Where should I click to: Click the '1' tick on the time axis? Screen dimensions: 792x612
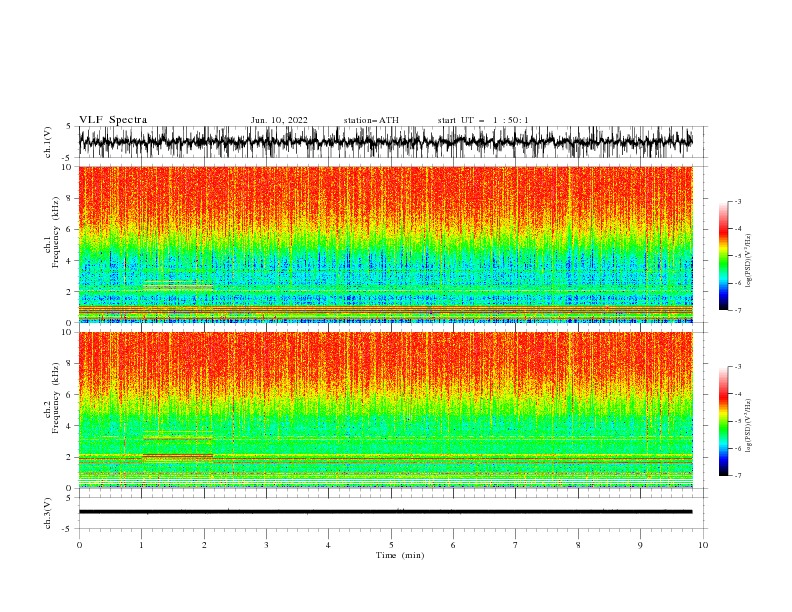[x=141, y=545]
